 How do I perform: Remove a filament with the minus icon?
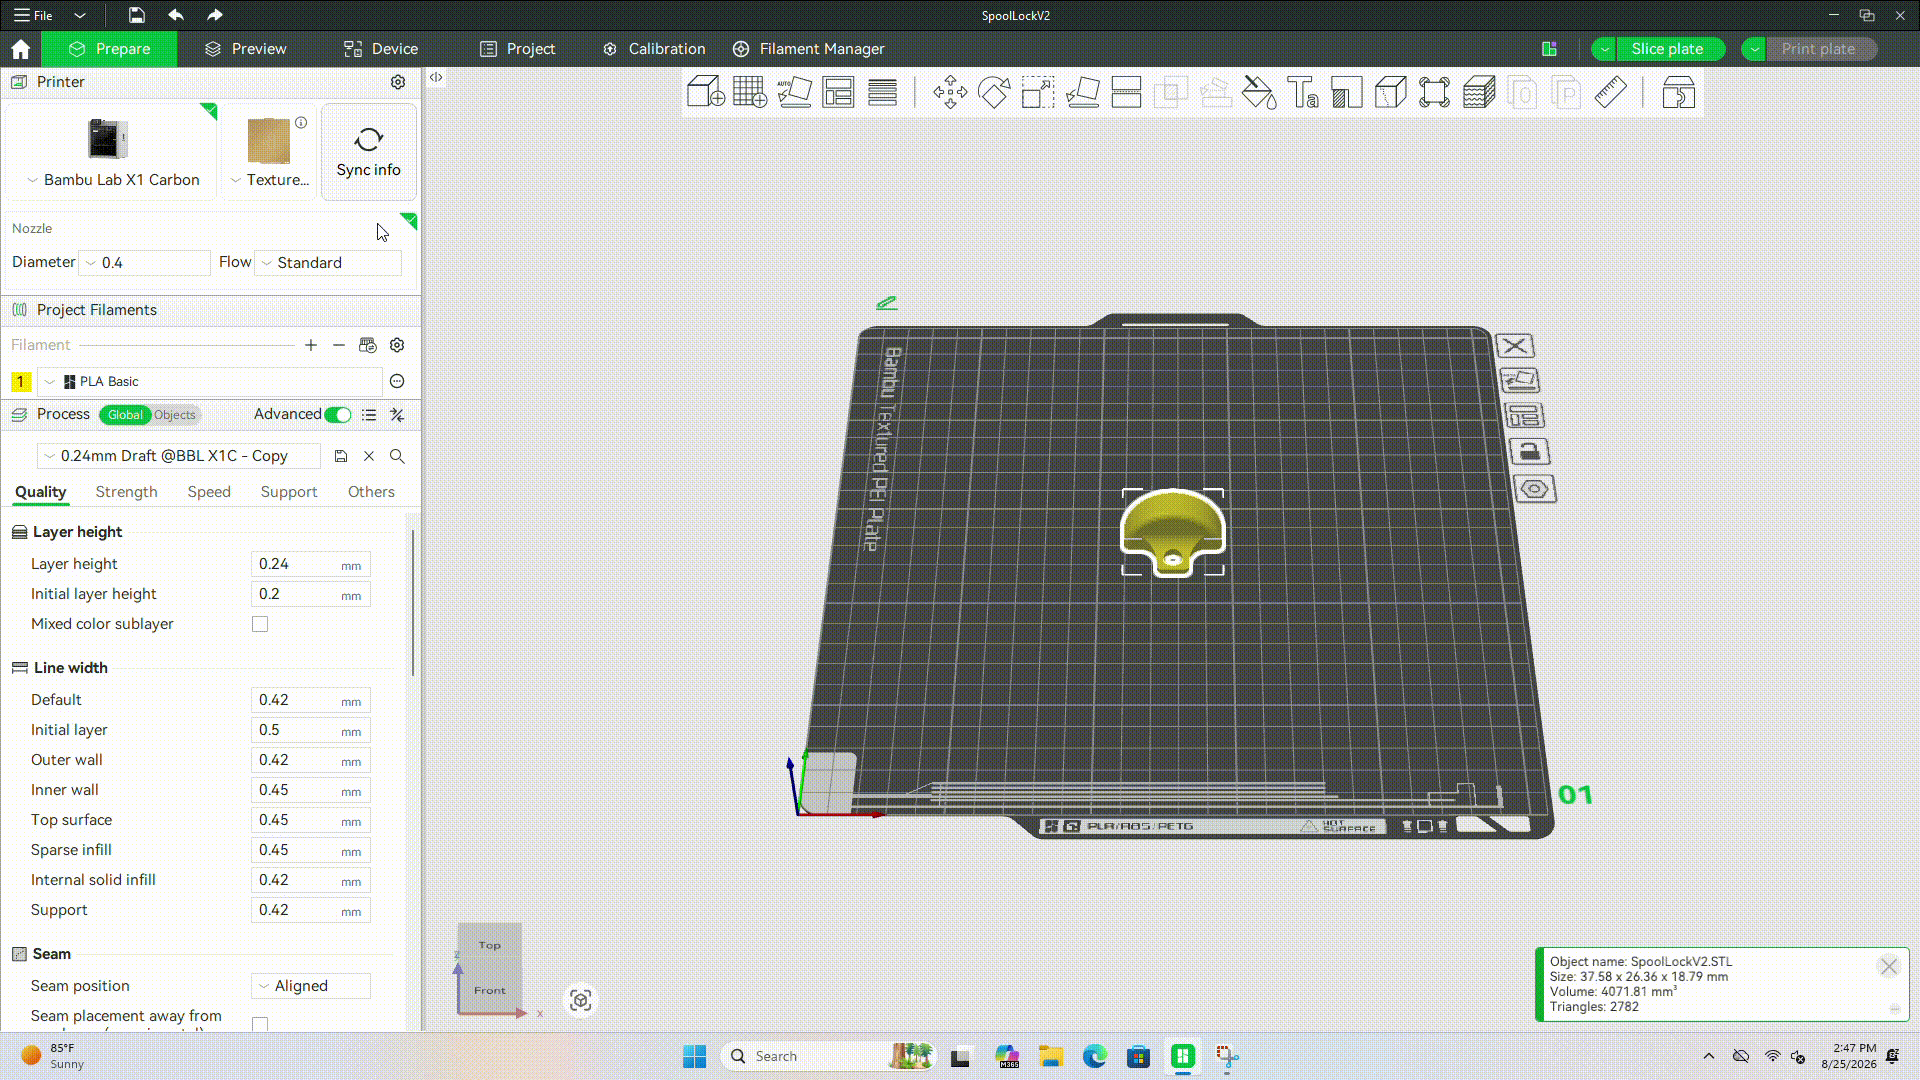(339, 345)
